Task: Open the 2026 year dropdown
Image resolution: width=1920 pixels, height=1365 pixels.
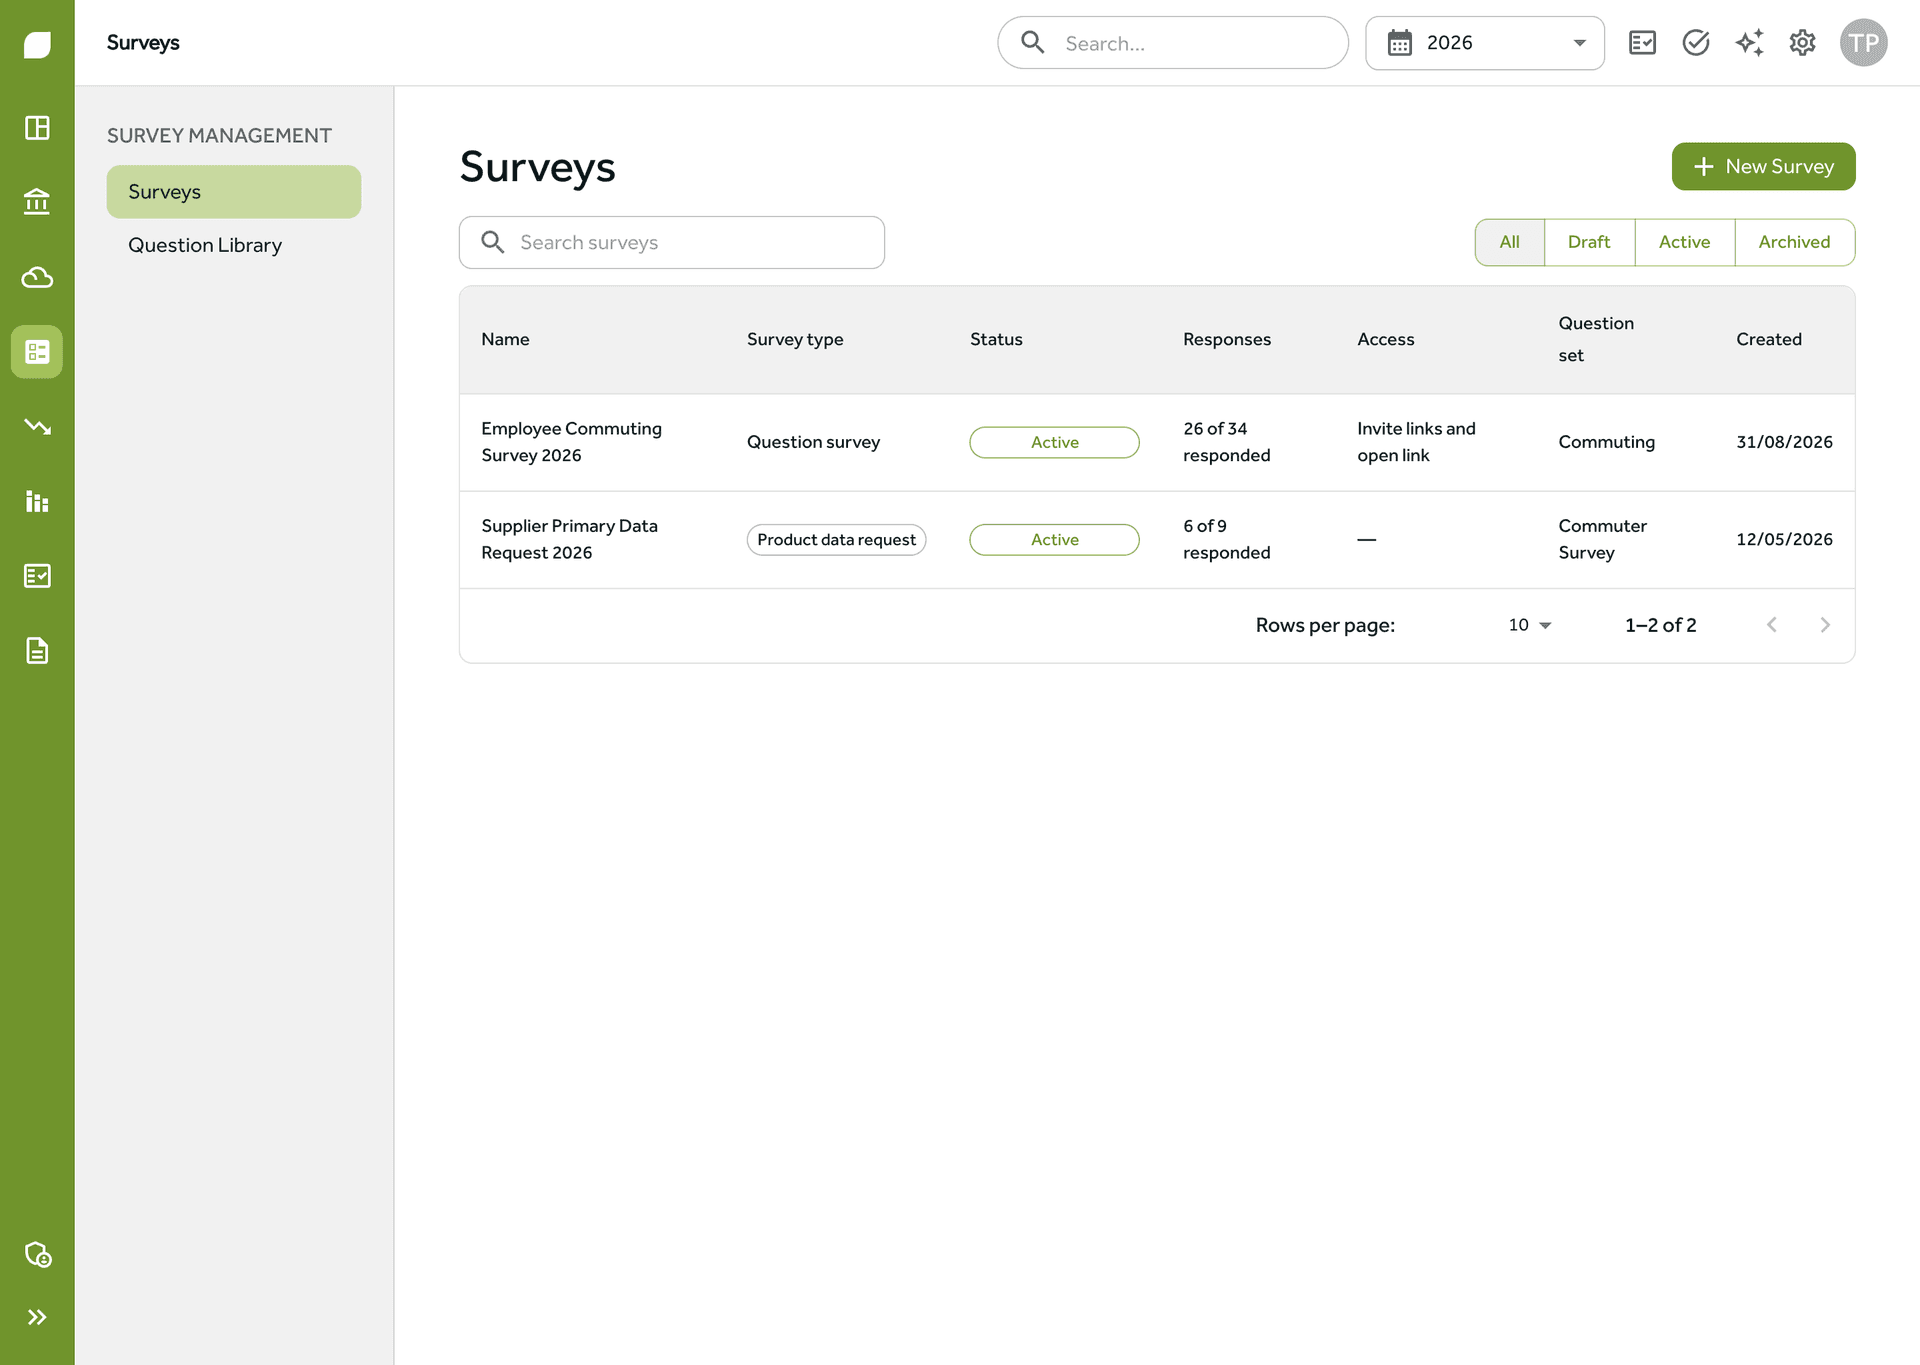Action: coord(1484,43)
